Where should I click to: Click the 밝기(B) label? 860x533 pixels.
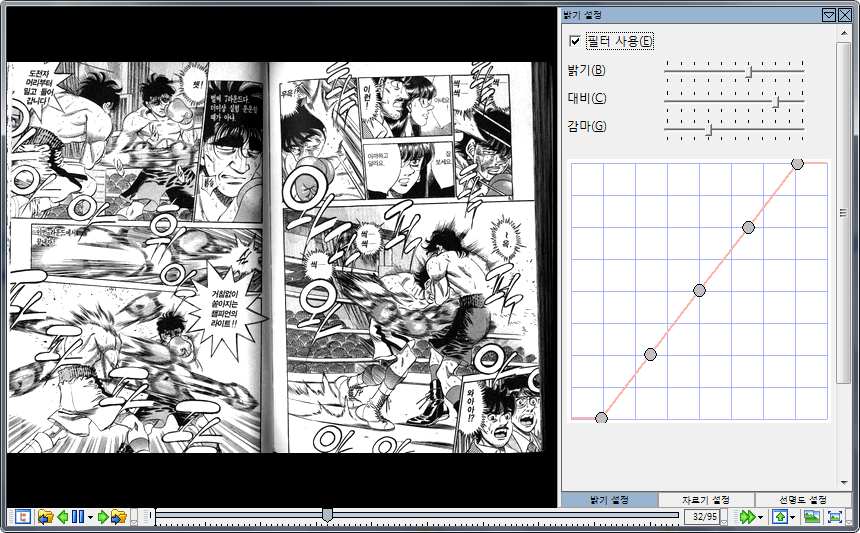(x=586, y=70)
